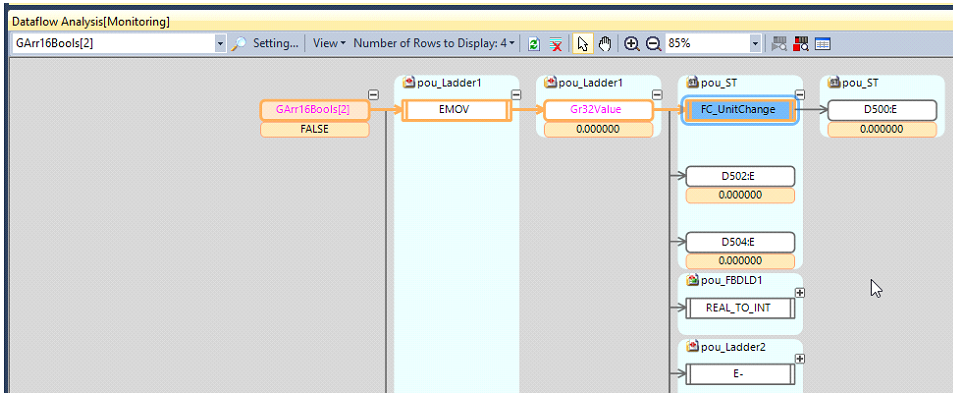The height and width of the screenshot is (397, 953).
Task: Expand the pou_Ladder2 E- group
Action: coord(800,359)
